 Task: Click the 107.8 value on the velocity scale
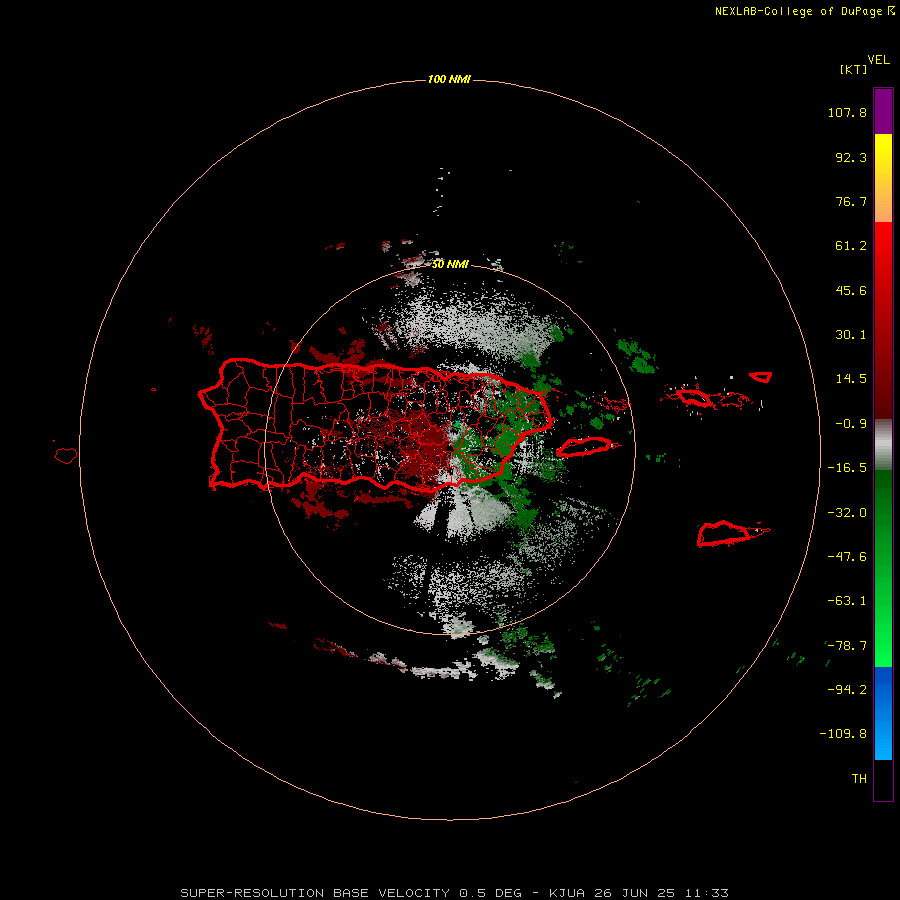847,112
